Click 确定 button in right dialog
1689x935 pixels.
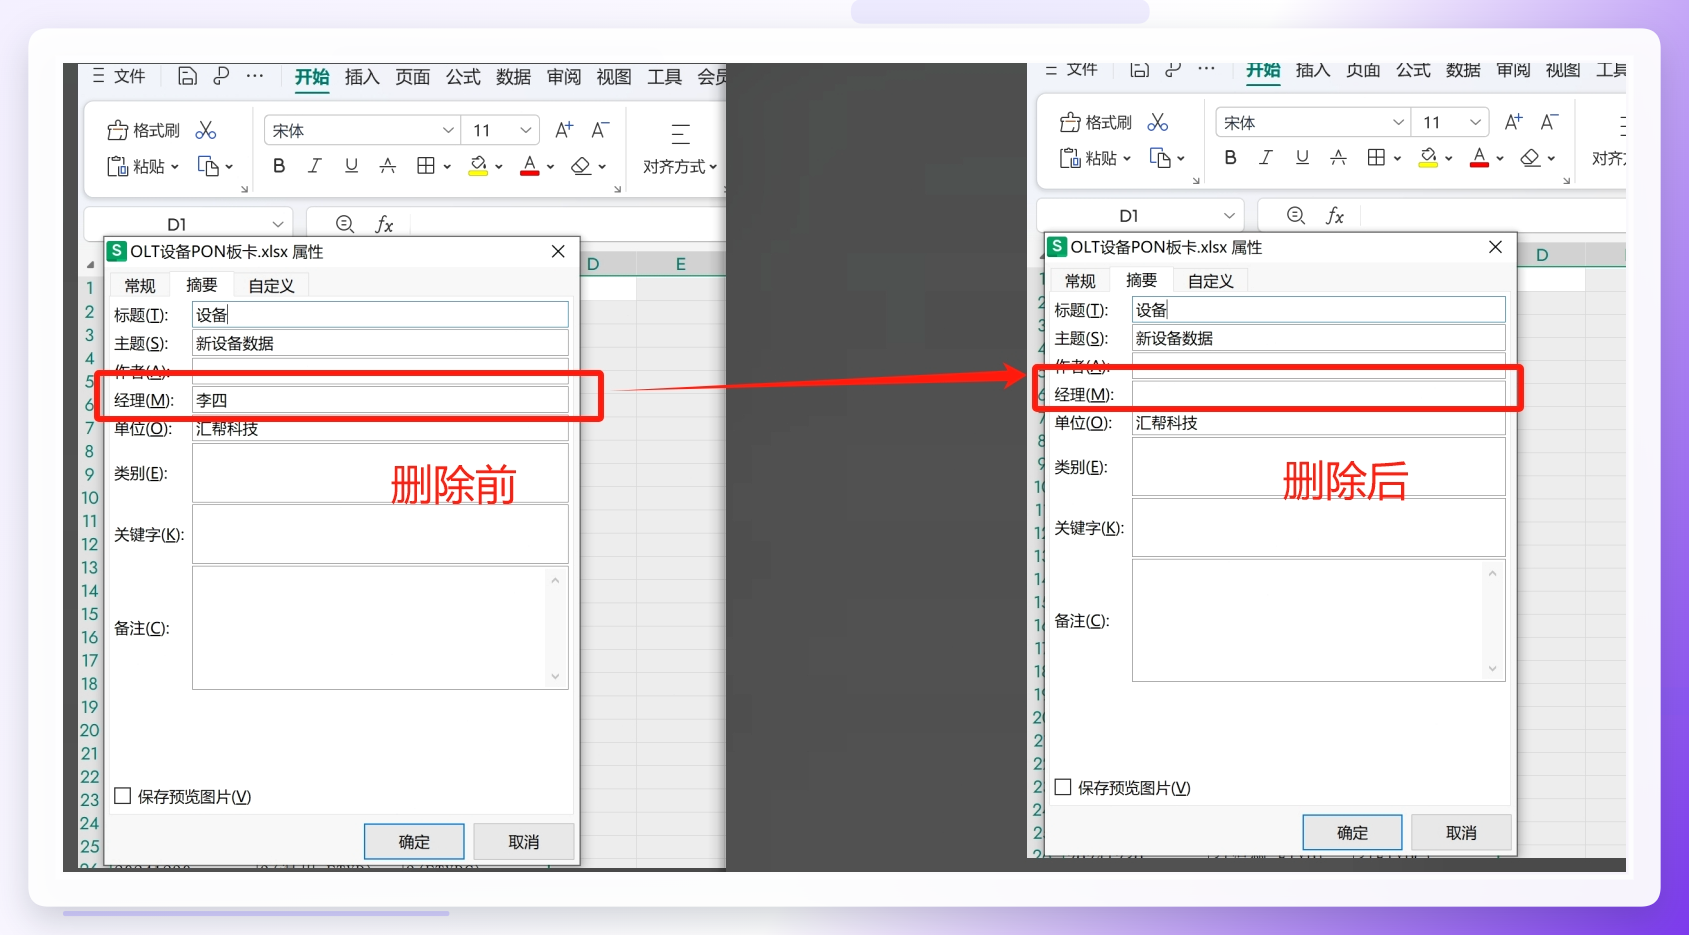(1352, 833)
